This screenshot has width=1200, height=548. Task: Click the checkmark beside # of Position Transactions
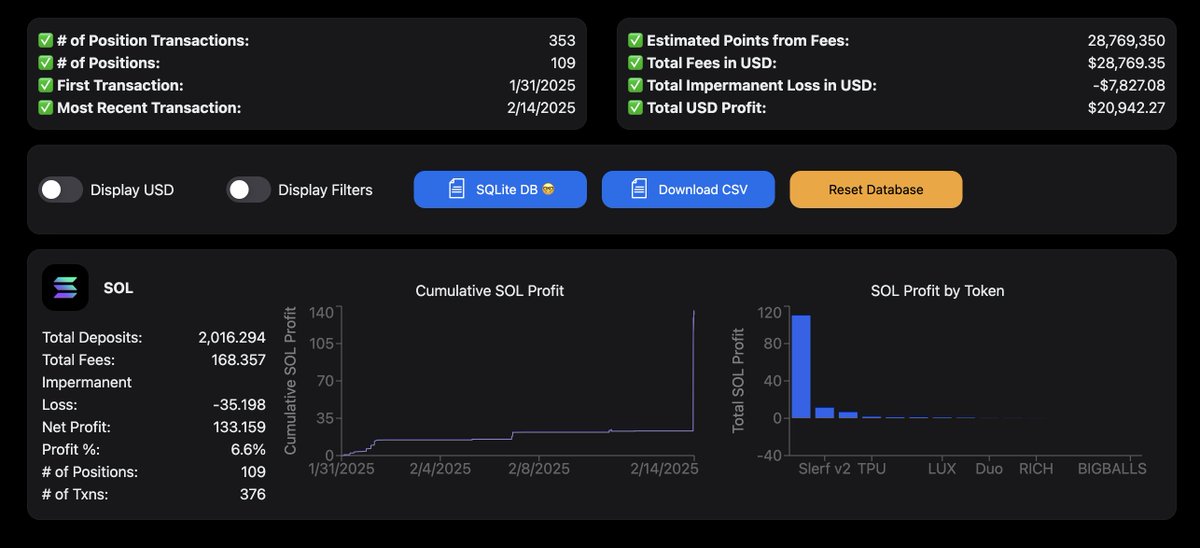click(x=45, y=41)
